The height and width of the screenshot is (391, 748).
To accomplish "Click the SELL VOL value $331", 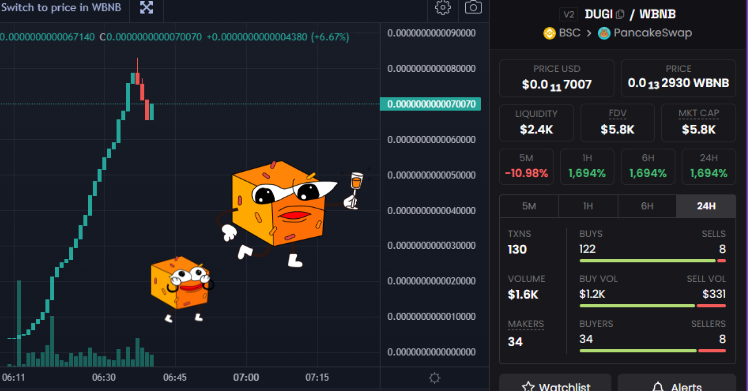I will 714,294.
